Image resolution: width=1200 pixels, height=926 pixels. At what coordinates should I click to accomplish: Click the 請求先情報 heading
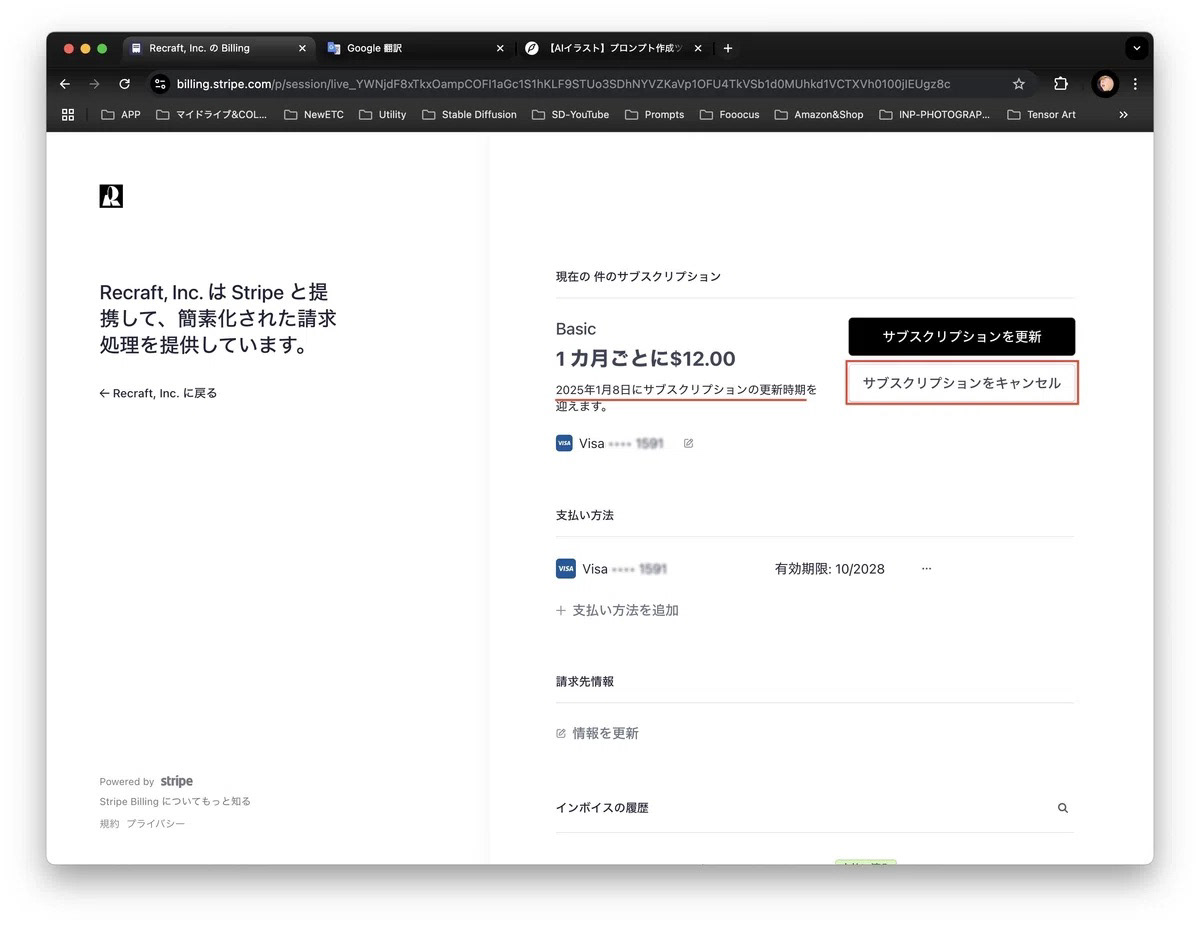585,681
